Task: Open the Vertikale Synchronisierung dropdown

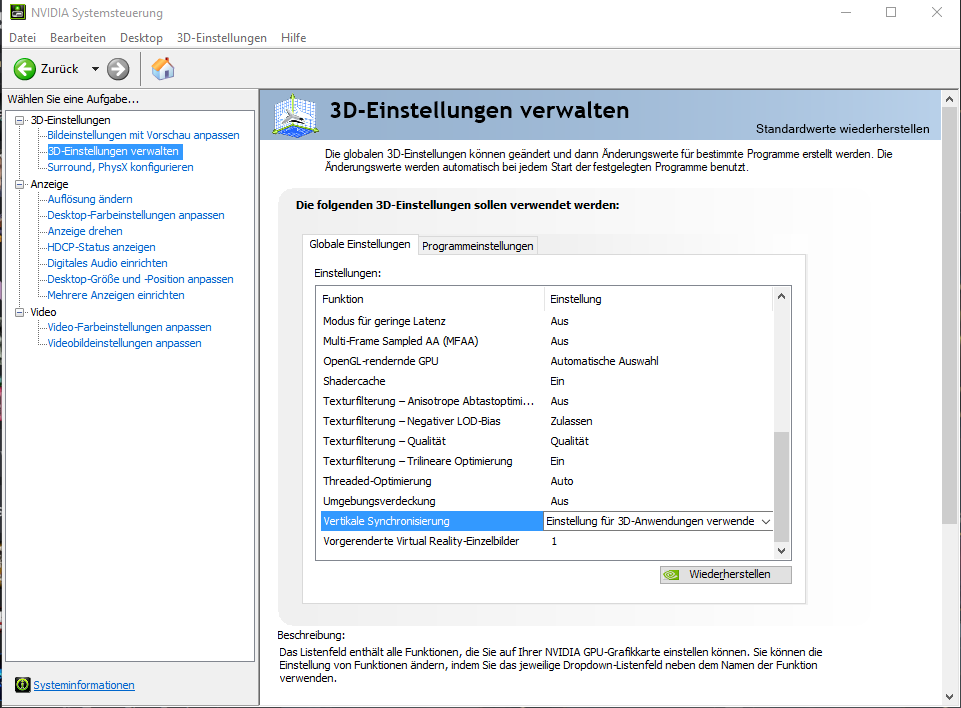Action: tap(765, 521)
